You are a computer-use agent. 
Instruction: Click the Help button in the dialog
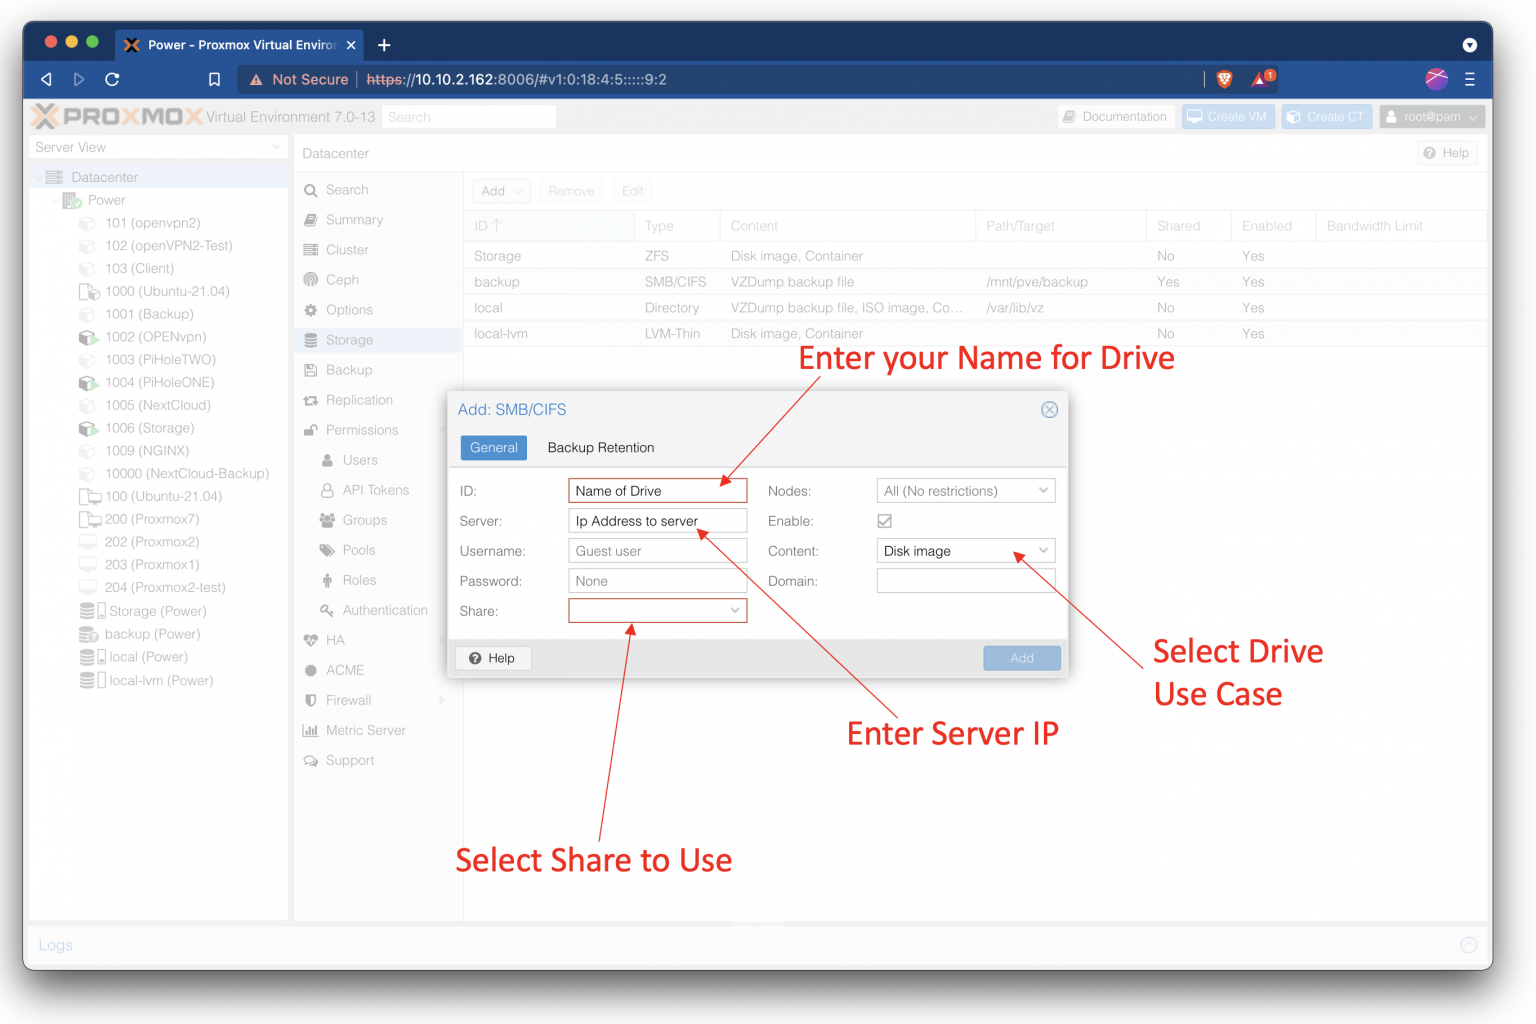[492, 657]
